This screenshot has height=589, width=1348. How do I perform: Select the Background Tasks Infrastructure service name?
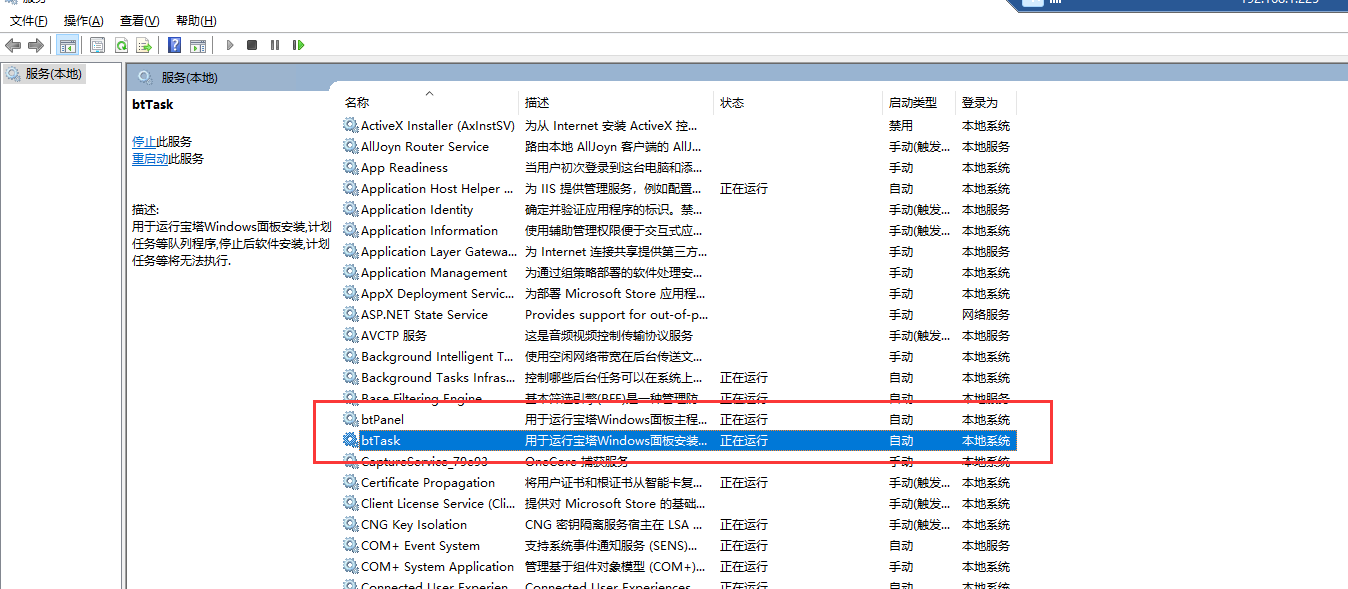437,378
